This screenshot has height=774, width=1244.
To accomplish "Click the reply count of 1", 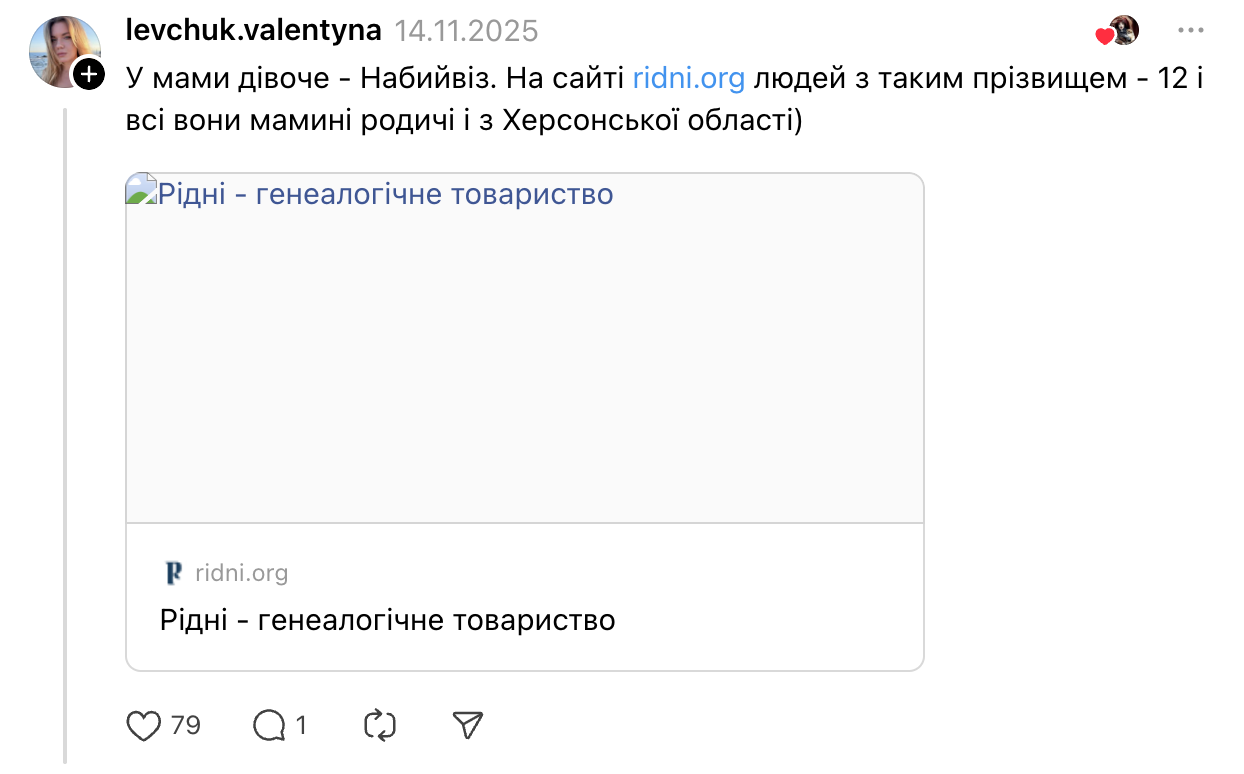I will [x=301, y=725].
